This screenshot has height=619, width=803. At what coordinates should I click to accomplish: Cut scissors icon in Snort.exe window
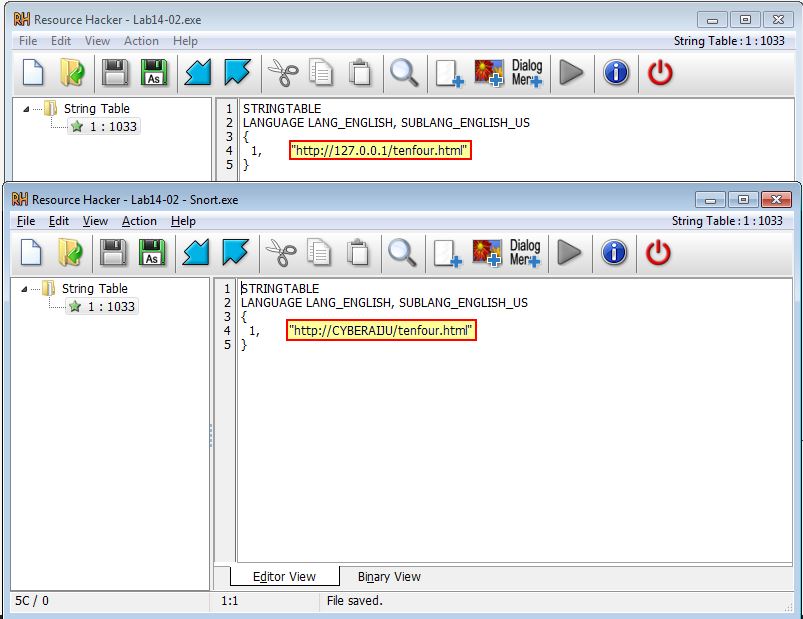[280, 253]
